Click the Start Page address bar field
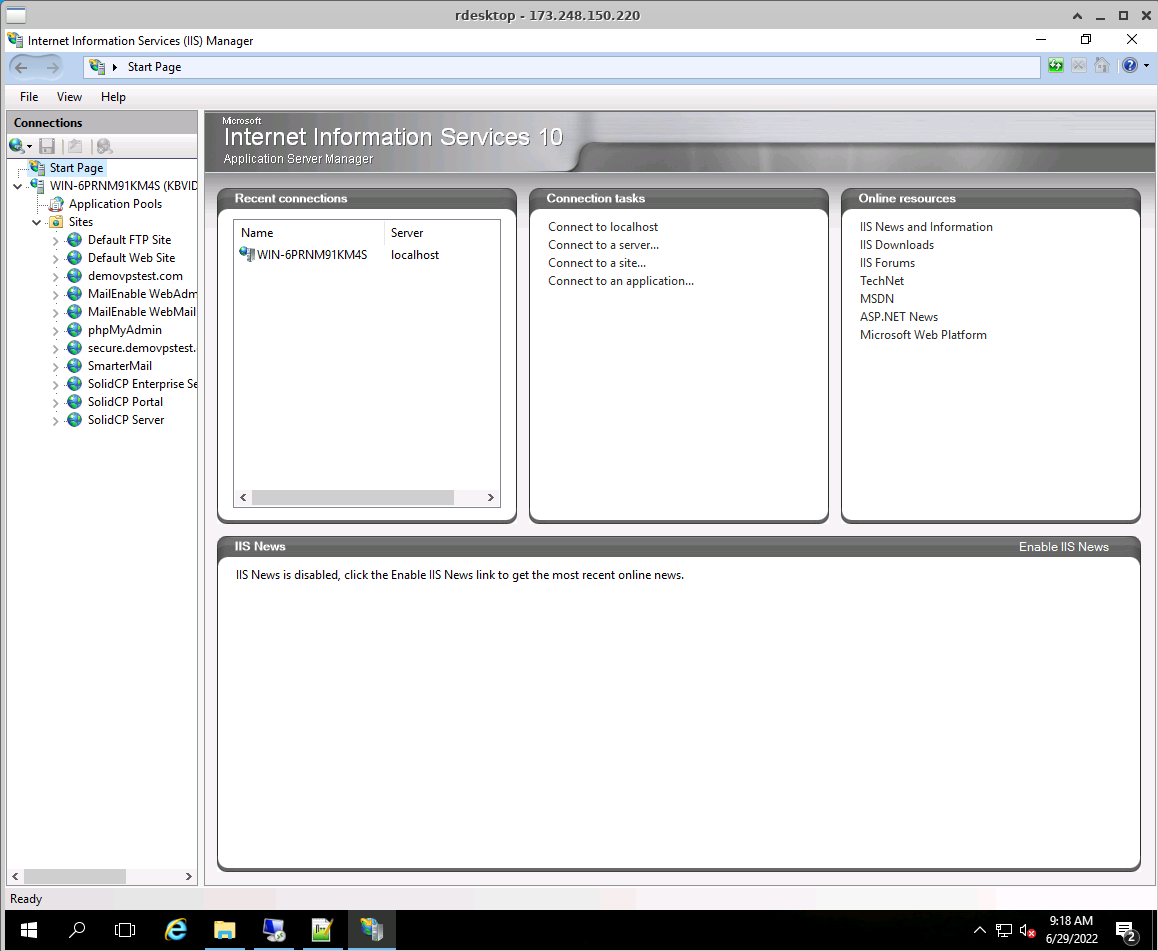The image size is (1158, 951). pos(561,67)
